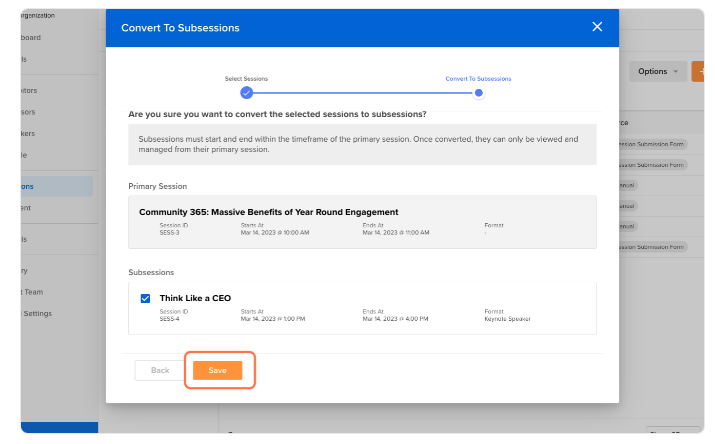This screenshot has height=444, width=715.
Task: Click the Options dropdown arrow
Action: tap(676, 72)
